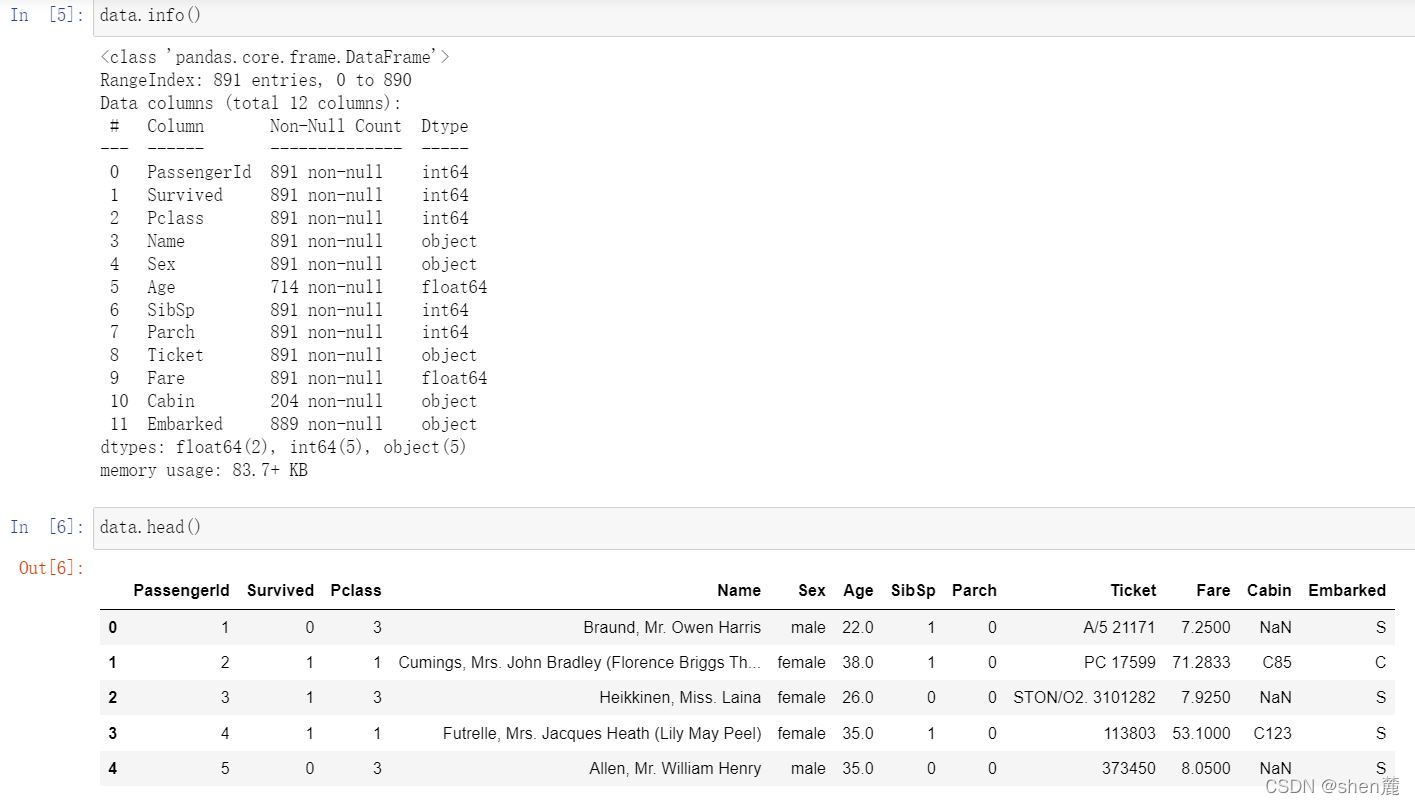
Task: Click fare cell '71.2833'
Action: click(1201, 662)
